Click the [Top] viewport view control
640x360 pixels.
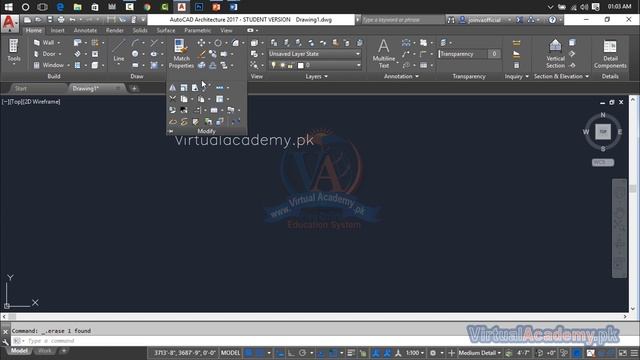[x=16, y=102]
